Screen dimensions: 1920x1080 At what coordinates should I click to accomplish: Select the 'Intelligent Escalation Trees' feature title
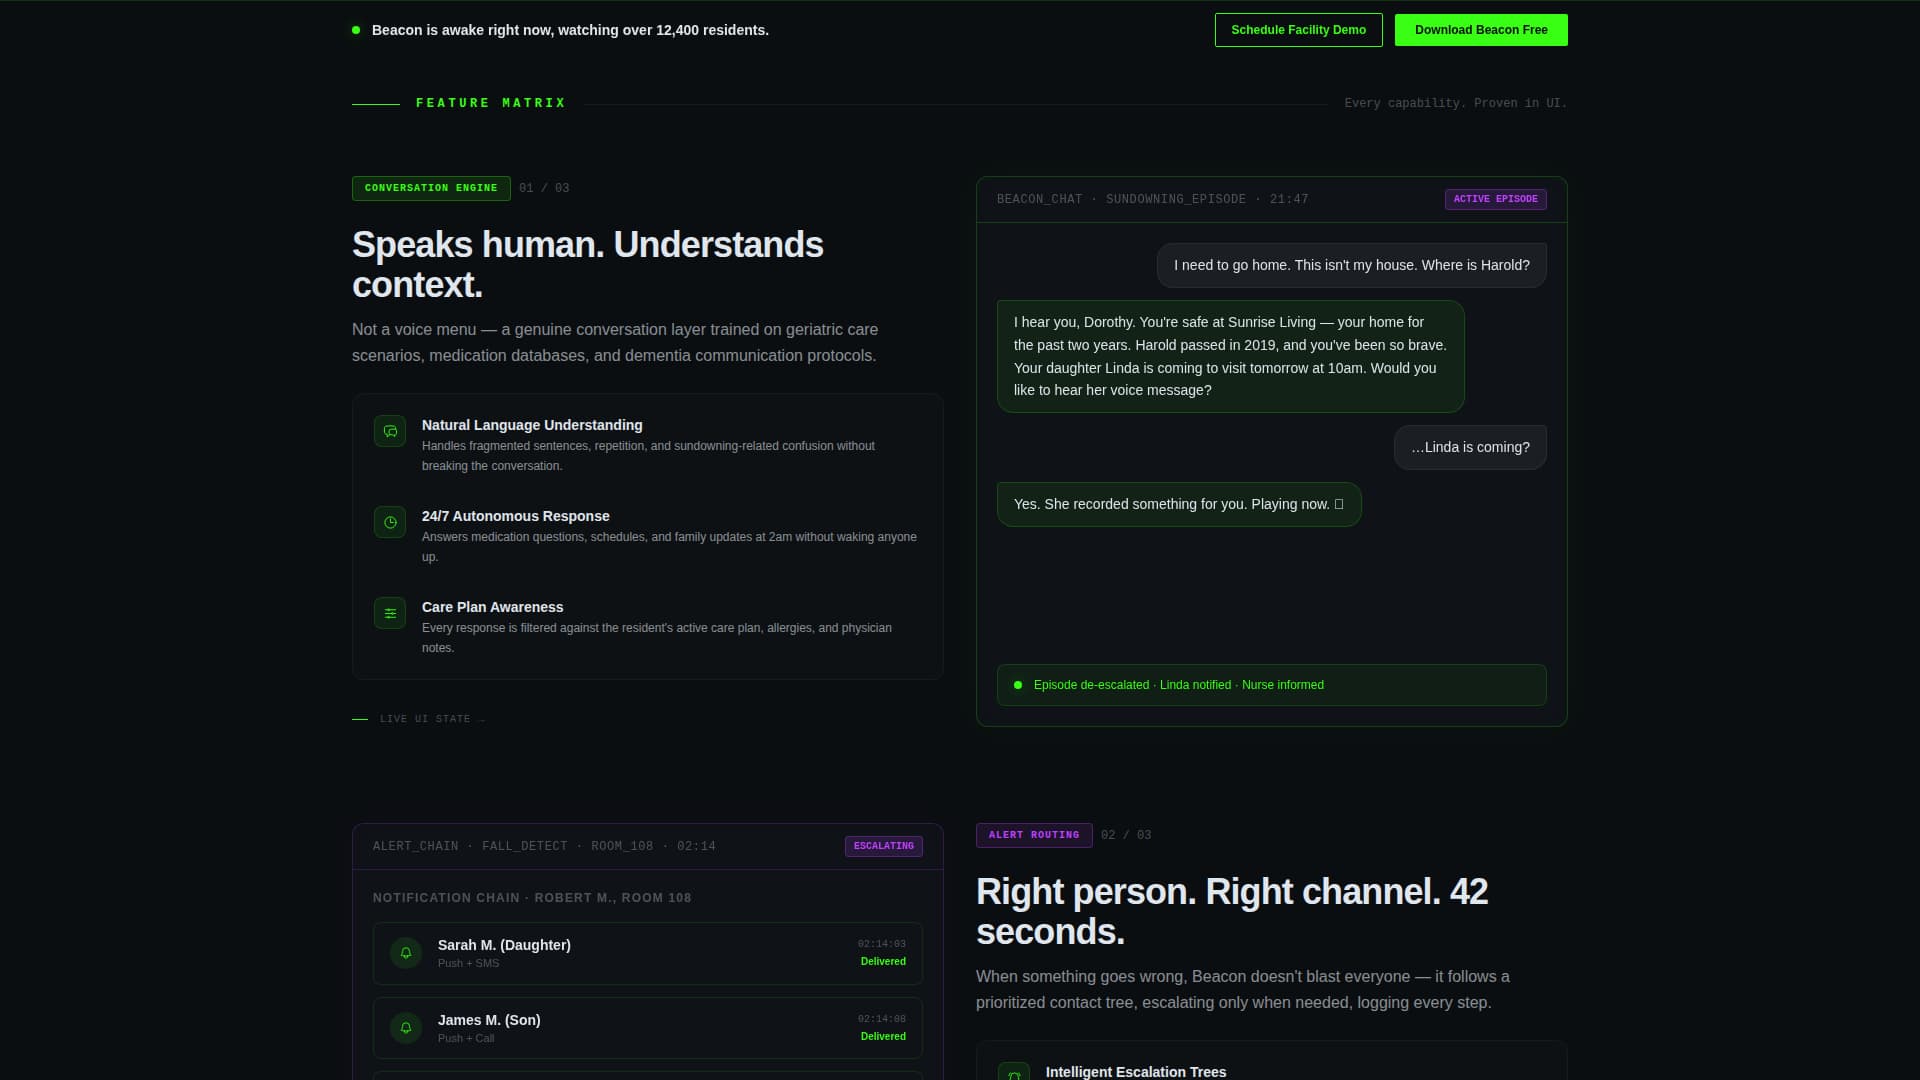(1136, 1072)
